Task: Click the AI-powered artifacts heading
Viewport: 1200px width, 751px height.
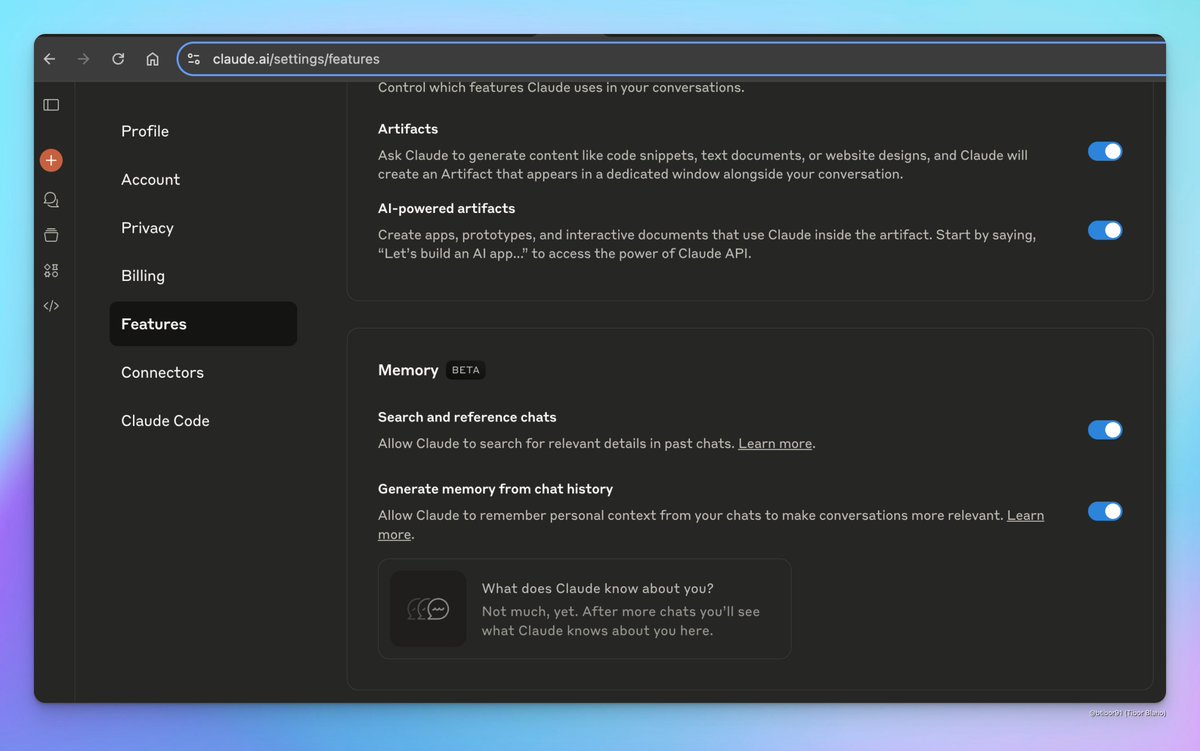Action: (447, 209)
